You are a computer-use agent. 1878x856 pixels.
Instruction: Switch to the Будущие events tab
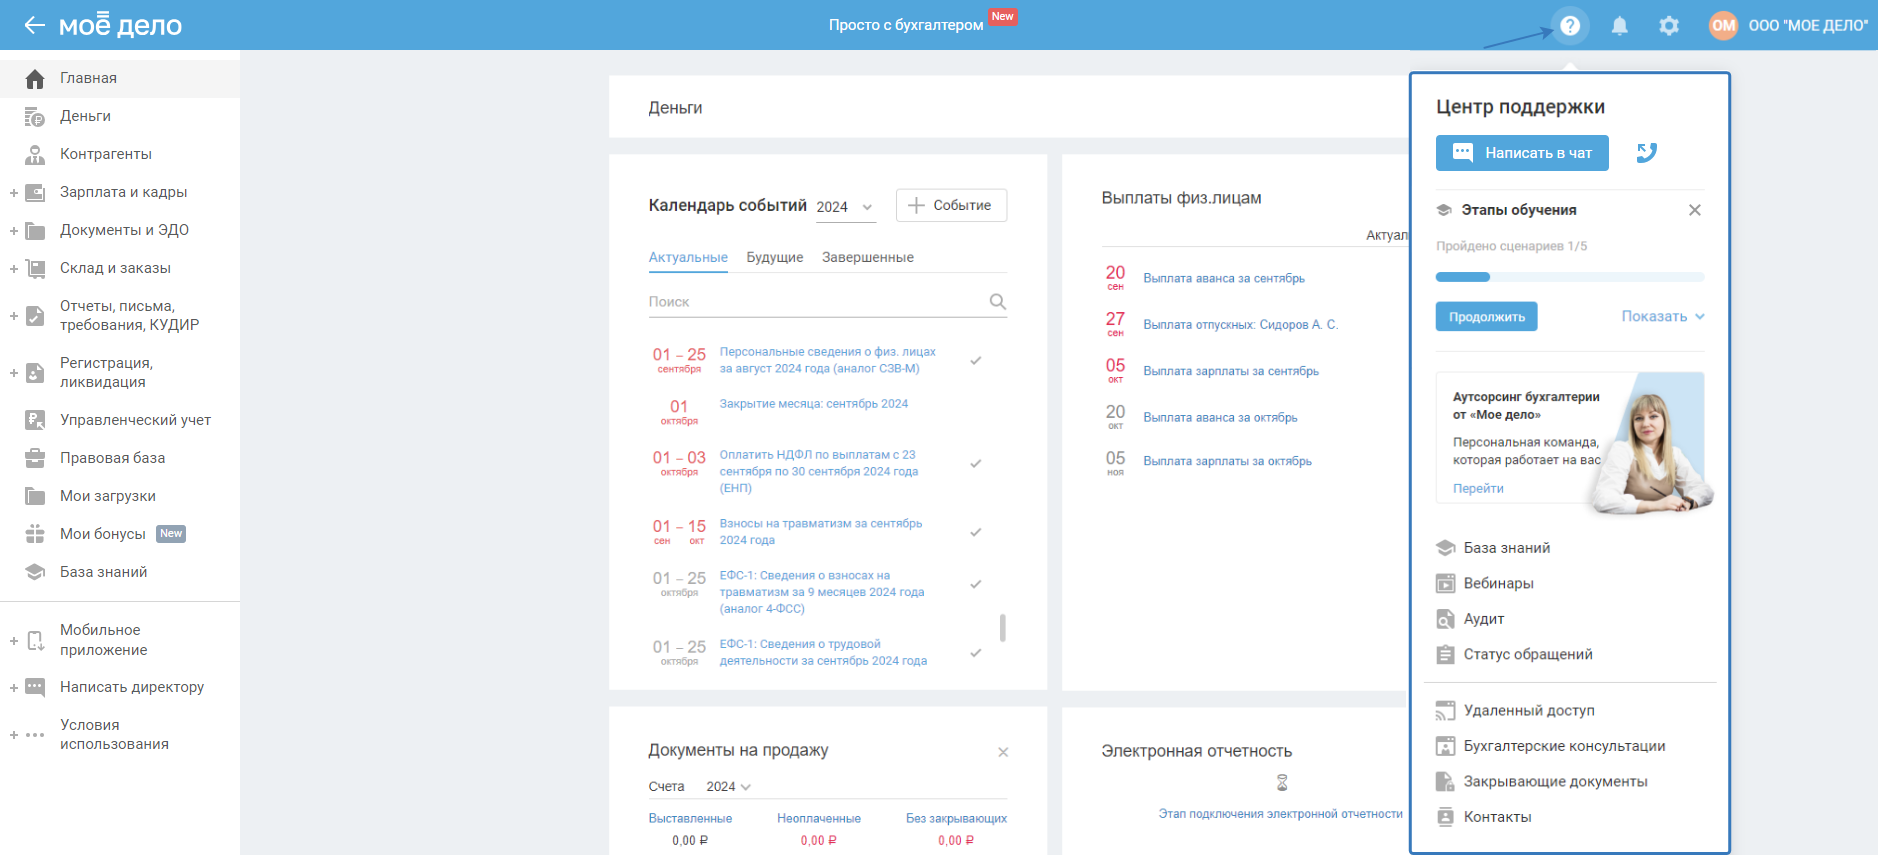click(x=775, y=257)
